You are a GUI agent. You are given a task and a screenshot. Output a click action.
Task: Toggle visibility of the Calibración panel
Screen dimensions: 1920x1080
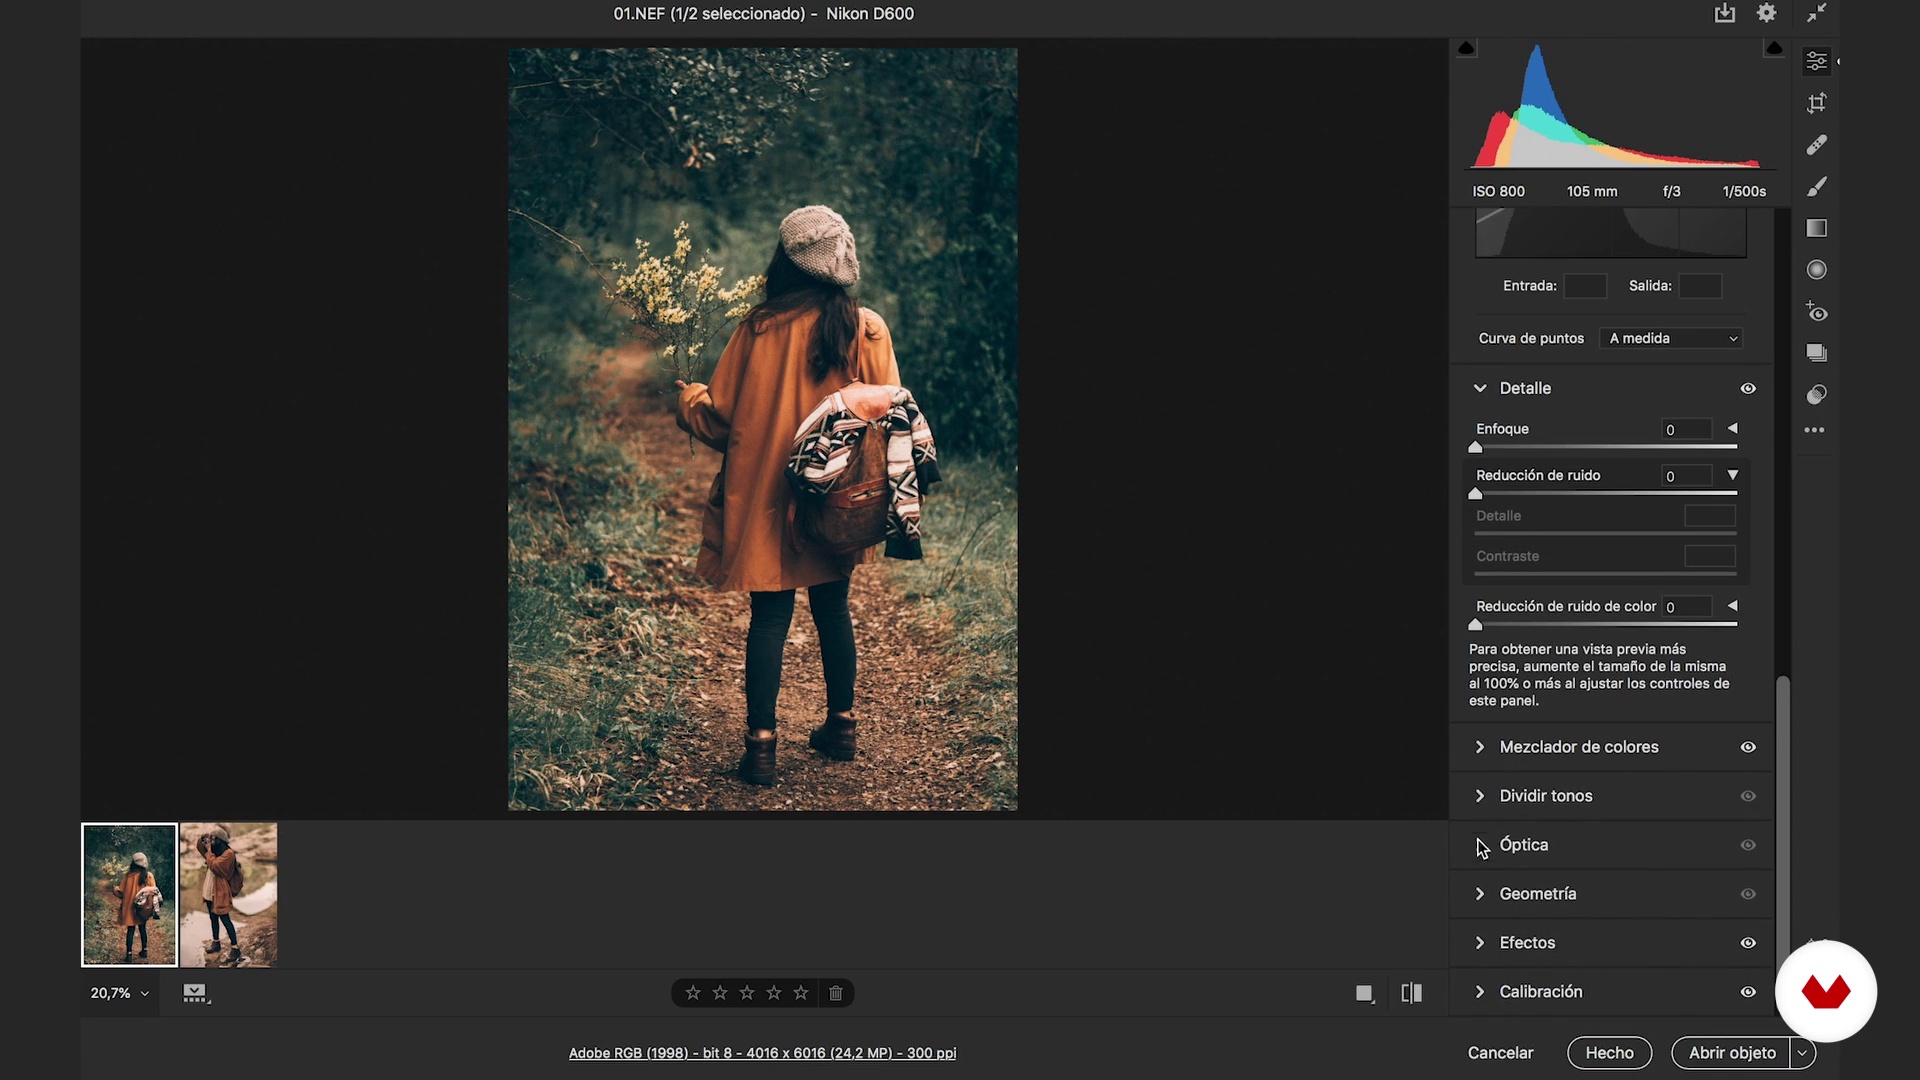click(x=1748, y=992)
